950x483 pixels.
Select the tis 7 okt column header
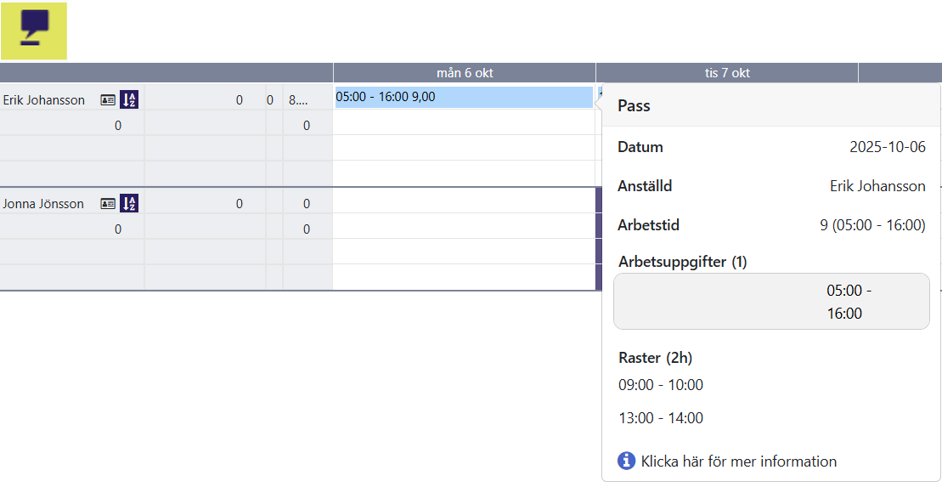[x=727, y=73]
